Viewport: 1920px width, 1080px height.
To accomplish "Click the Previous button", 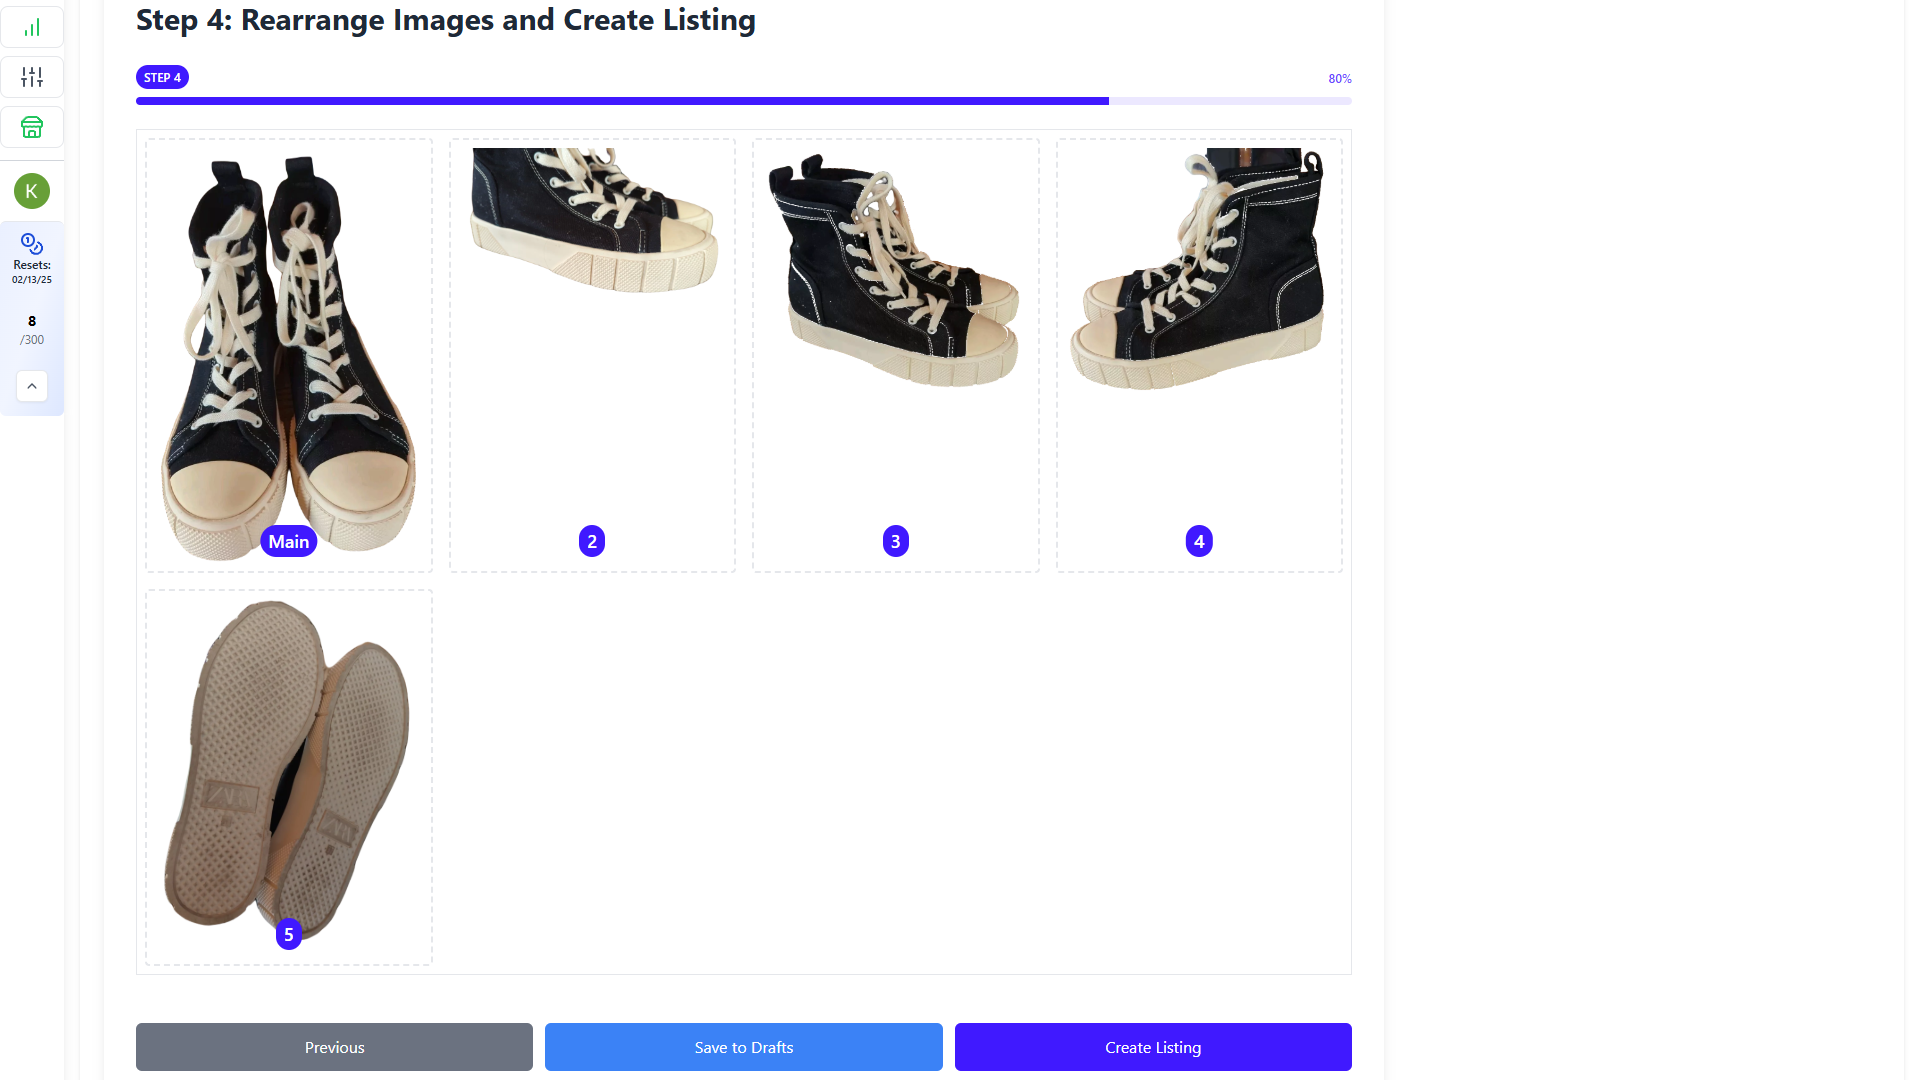I will pyautogui.click(x=334, y=1047).
